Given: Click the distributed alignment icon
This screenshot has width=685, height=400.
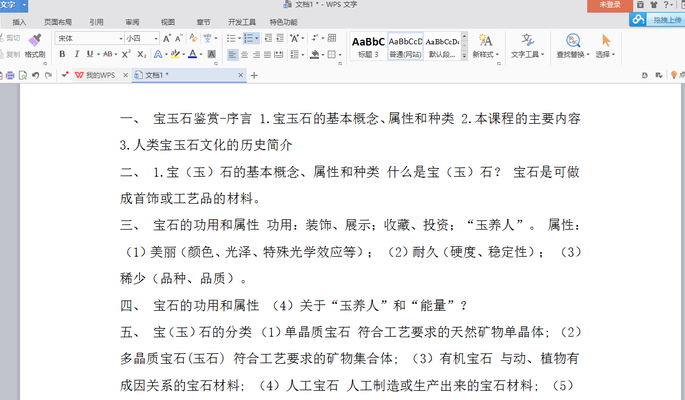Looking at the screenshot, I should click(279, 55).
